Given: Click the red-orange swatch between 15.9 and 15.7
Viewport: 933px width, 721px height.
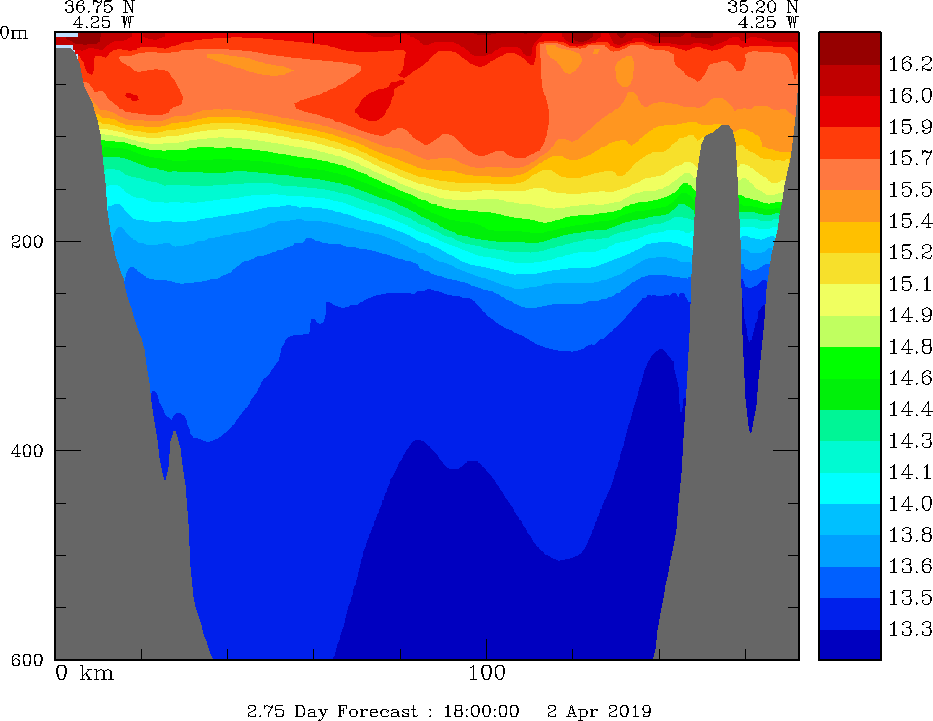Looking at the screenshot, I should tap(849, 143).
